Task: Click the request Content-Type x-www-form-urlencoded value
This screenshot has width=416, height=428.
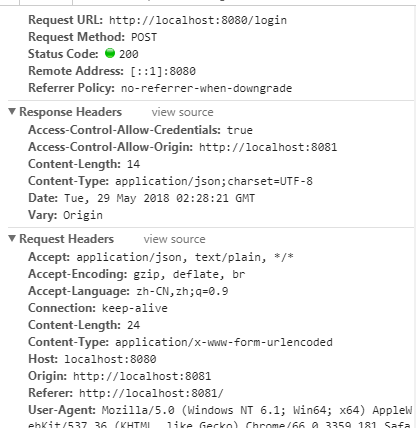Action: pyautogui.click(x=224, y=342)
